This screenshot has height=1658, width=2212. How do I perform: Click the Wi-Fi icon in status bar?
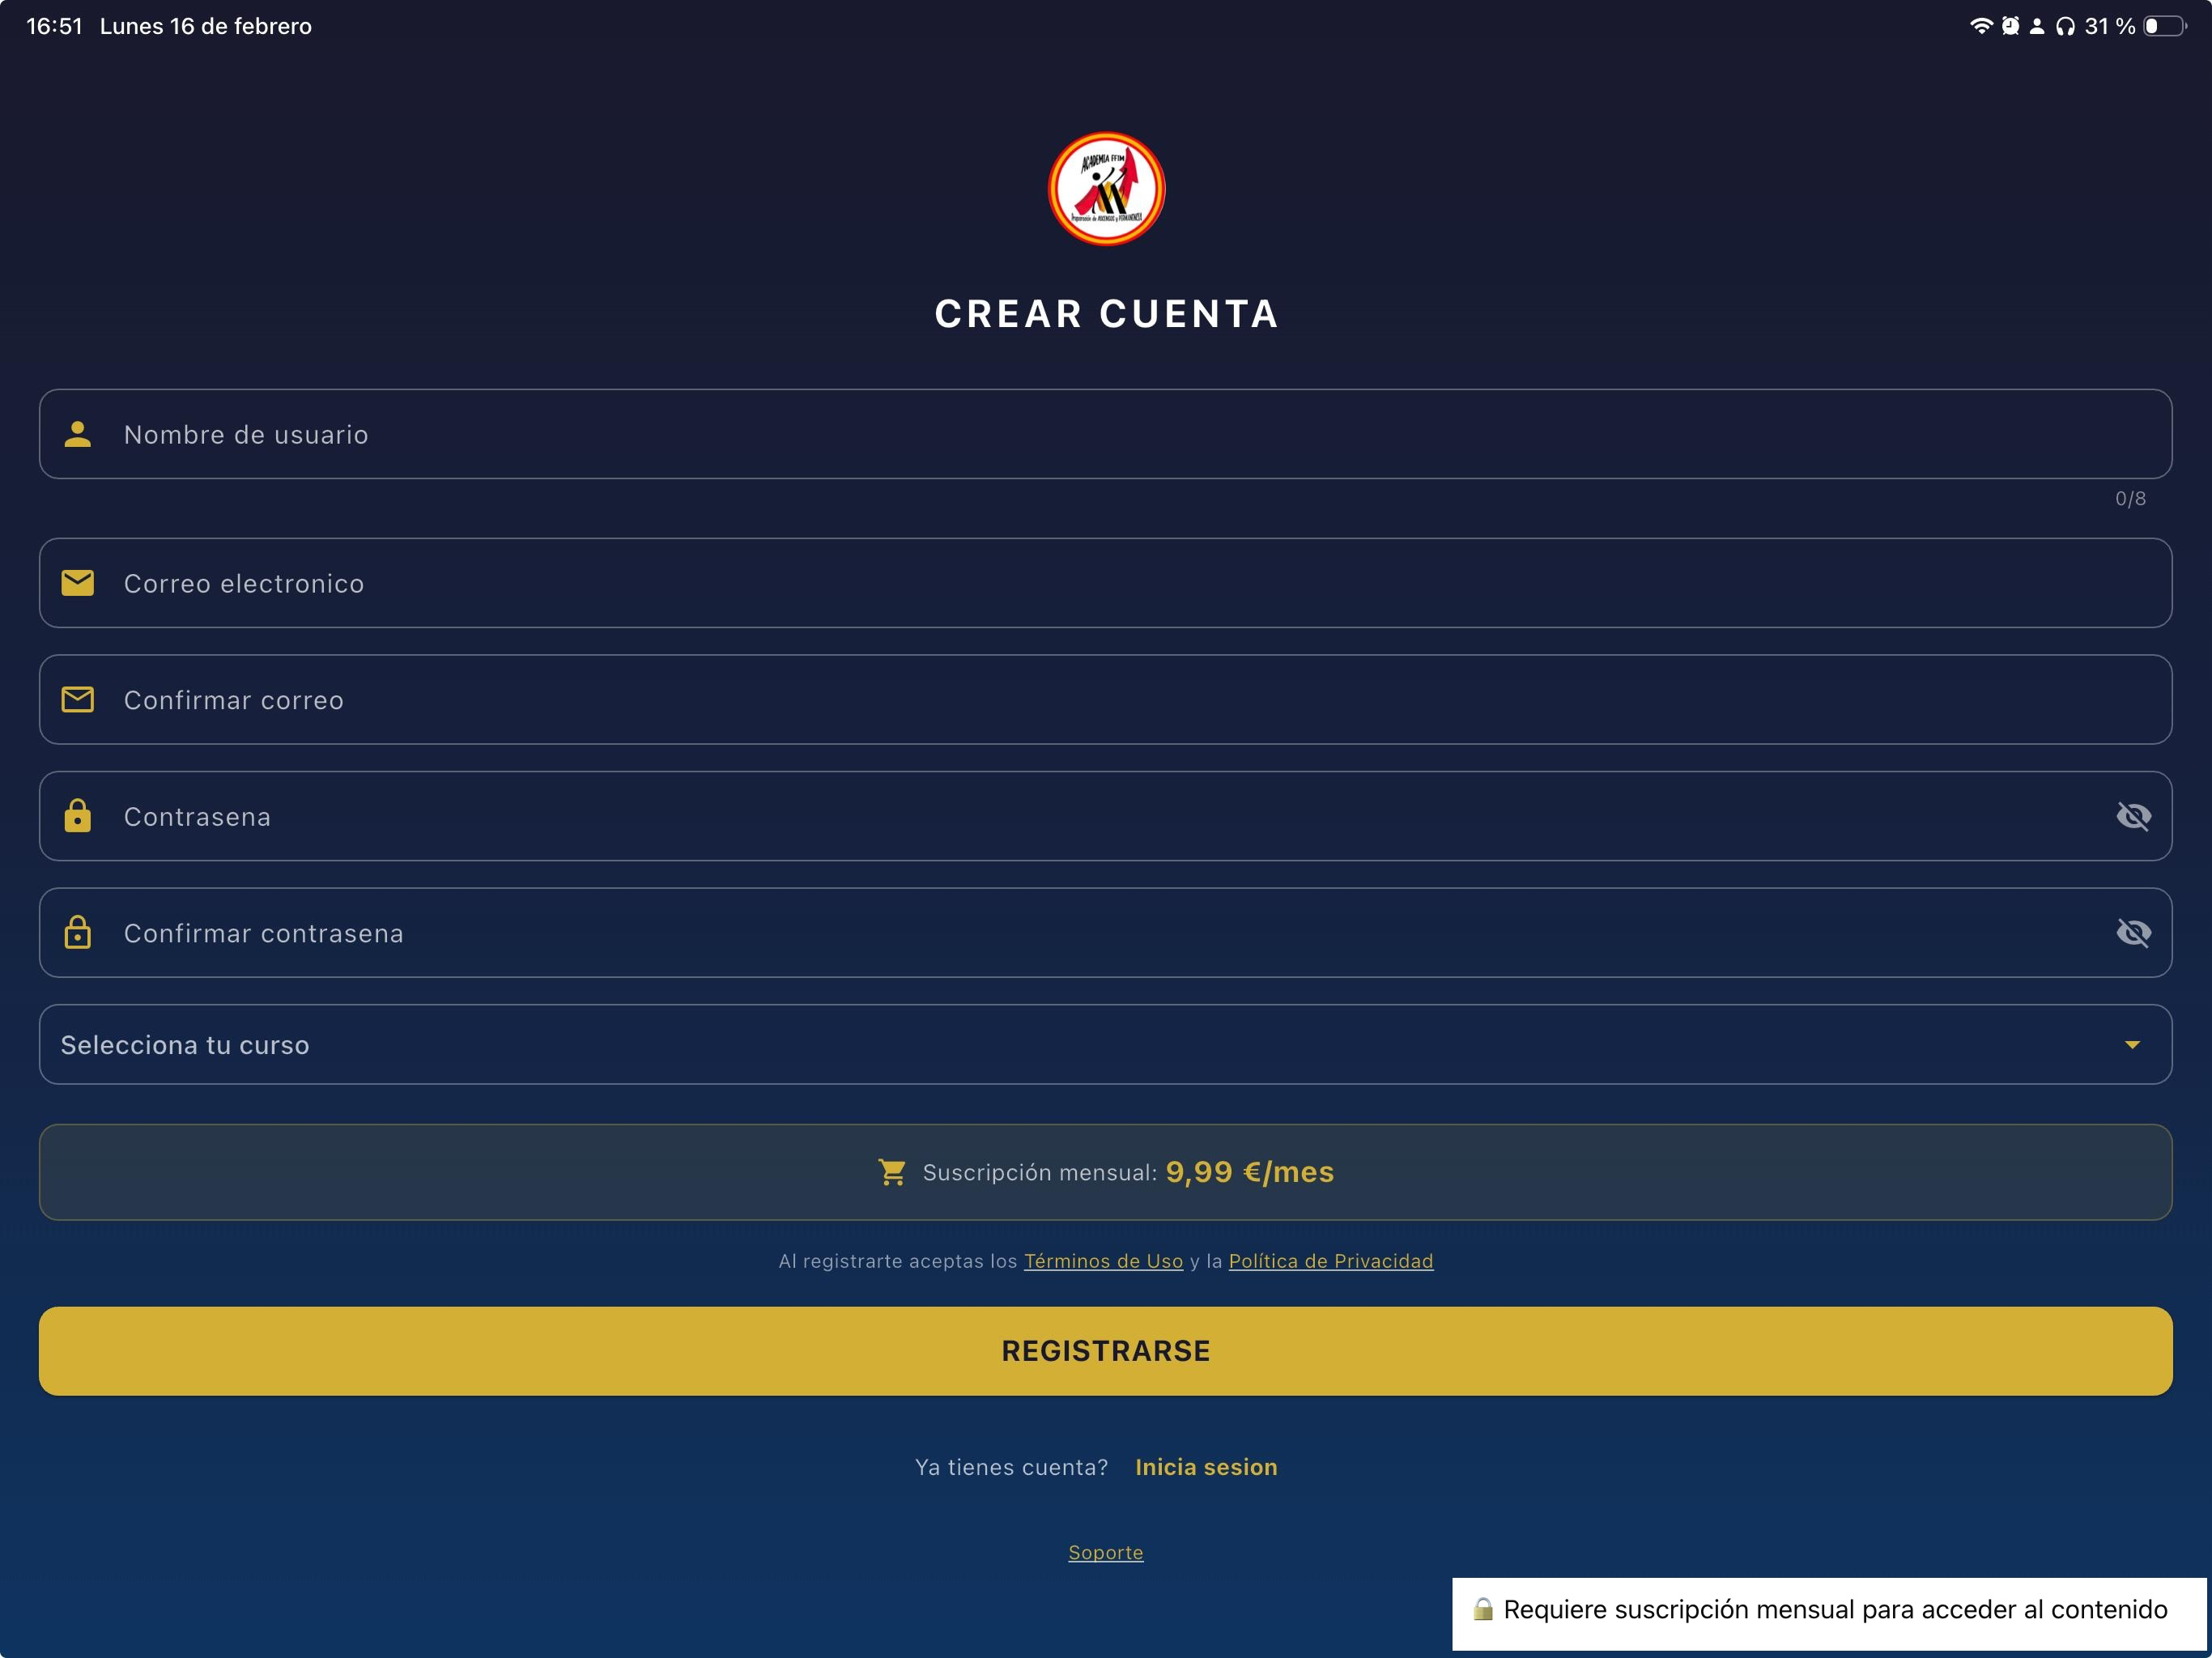(x=1981, y=26)
